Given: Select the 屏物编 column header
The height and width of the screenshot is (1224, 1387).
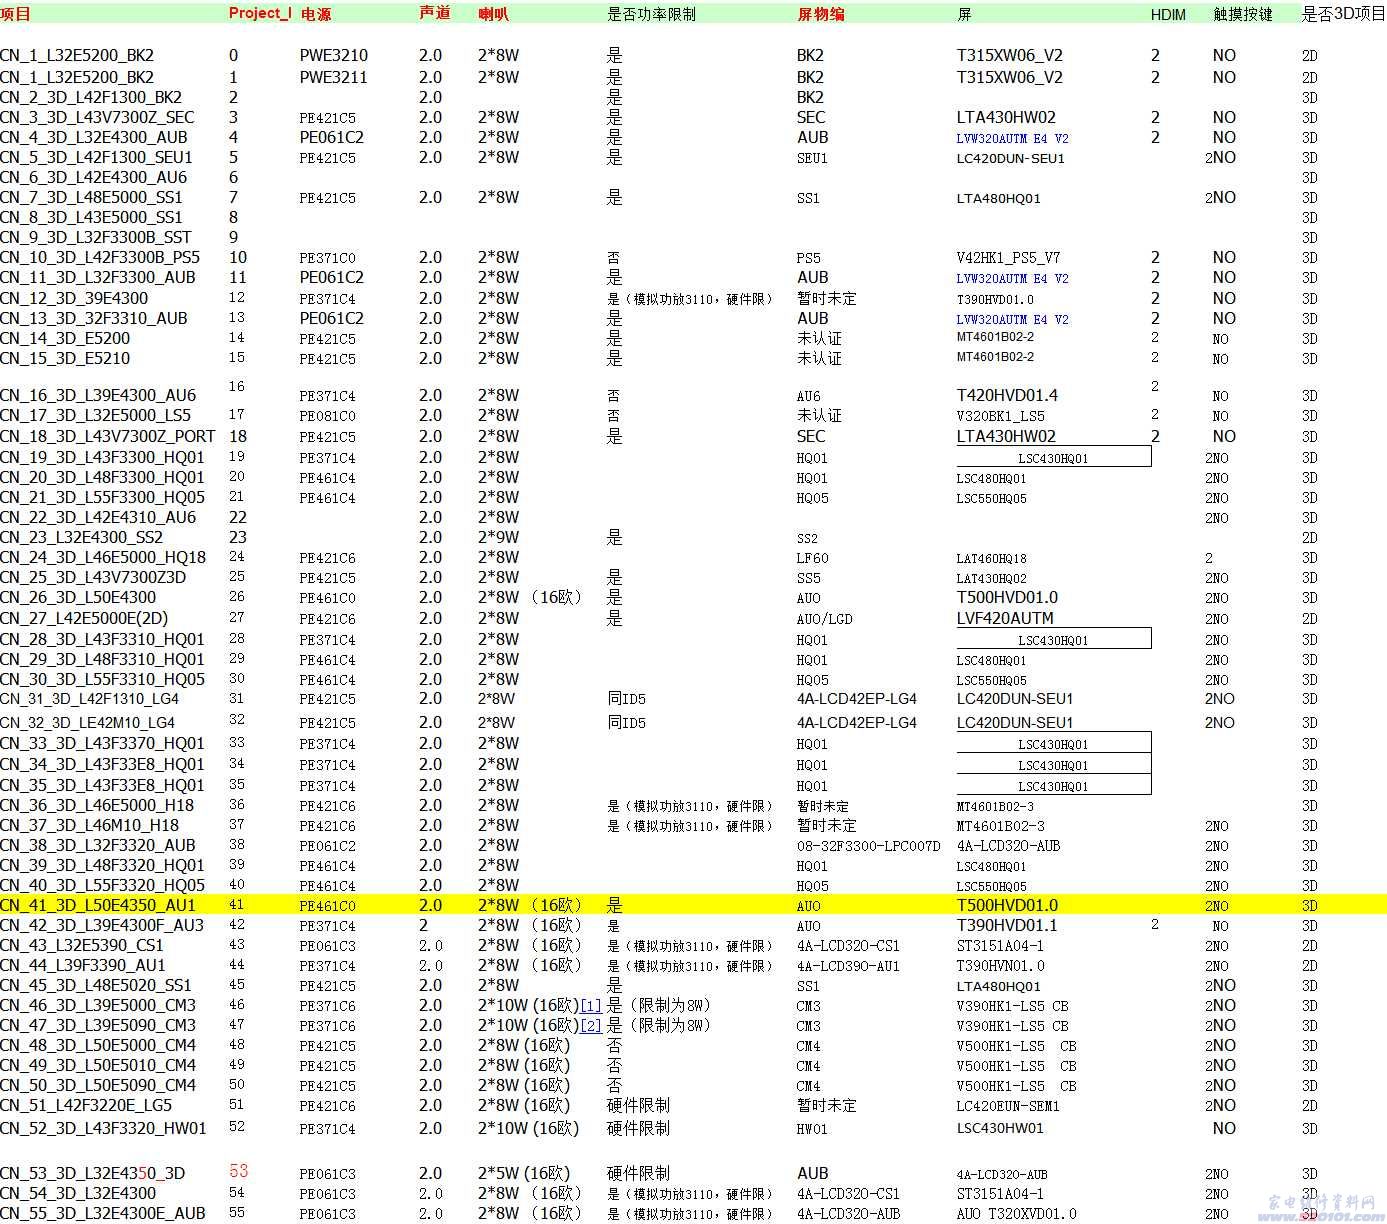Looking at the screenshot, I should click(821, 14).
